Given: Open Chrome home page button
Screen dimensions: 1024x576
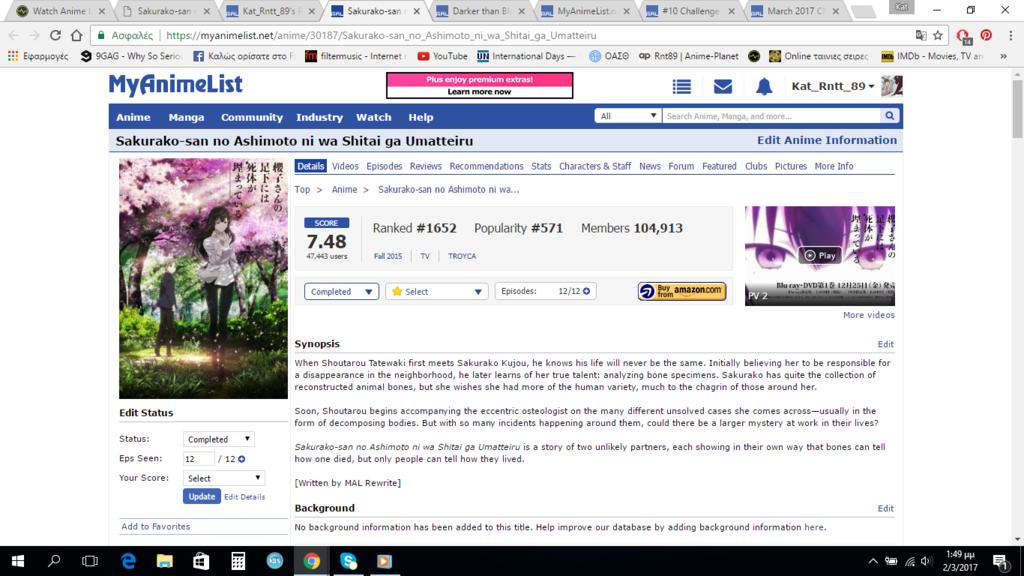Looking at the screenshot, I should 76,35.
